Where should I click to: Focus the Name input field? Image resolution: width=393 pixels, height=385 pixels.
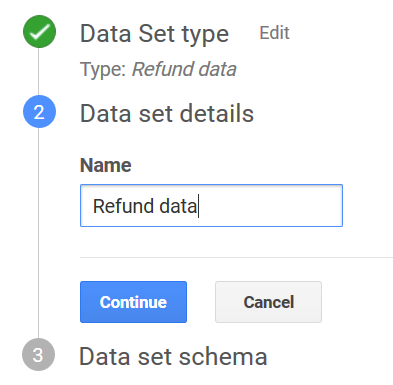coord(211,206)
